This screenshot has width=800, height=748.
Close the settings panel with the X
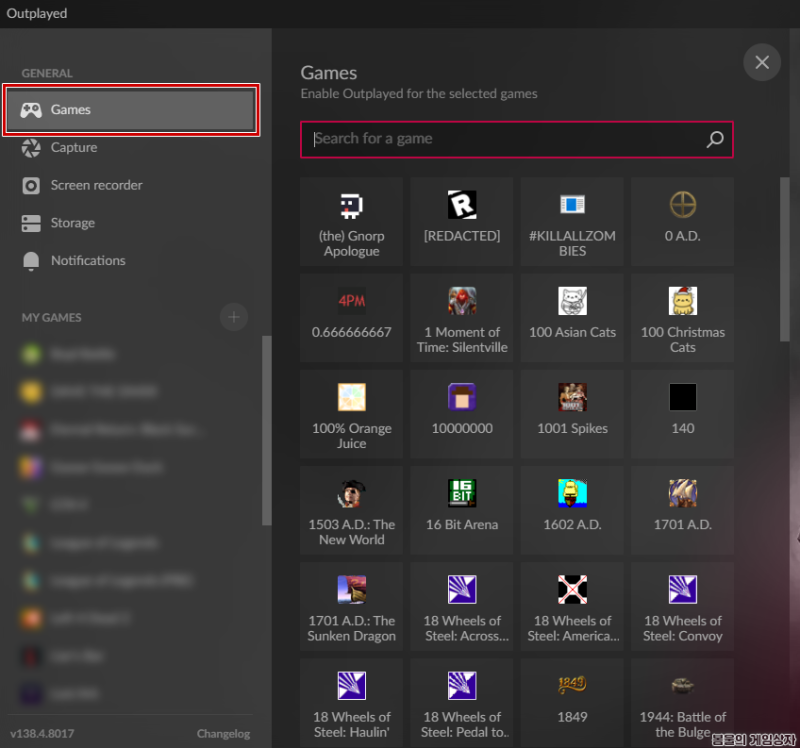click(x=762, y=62)
